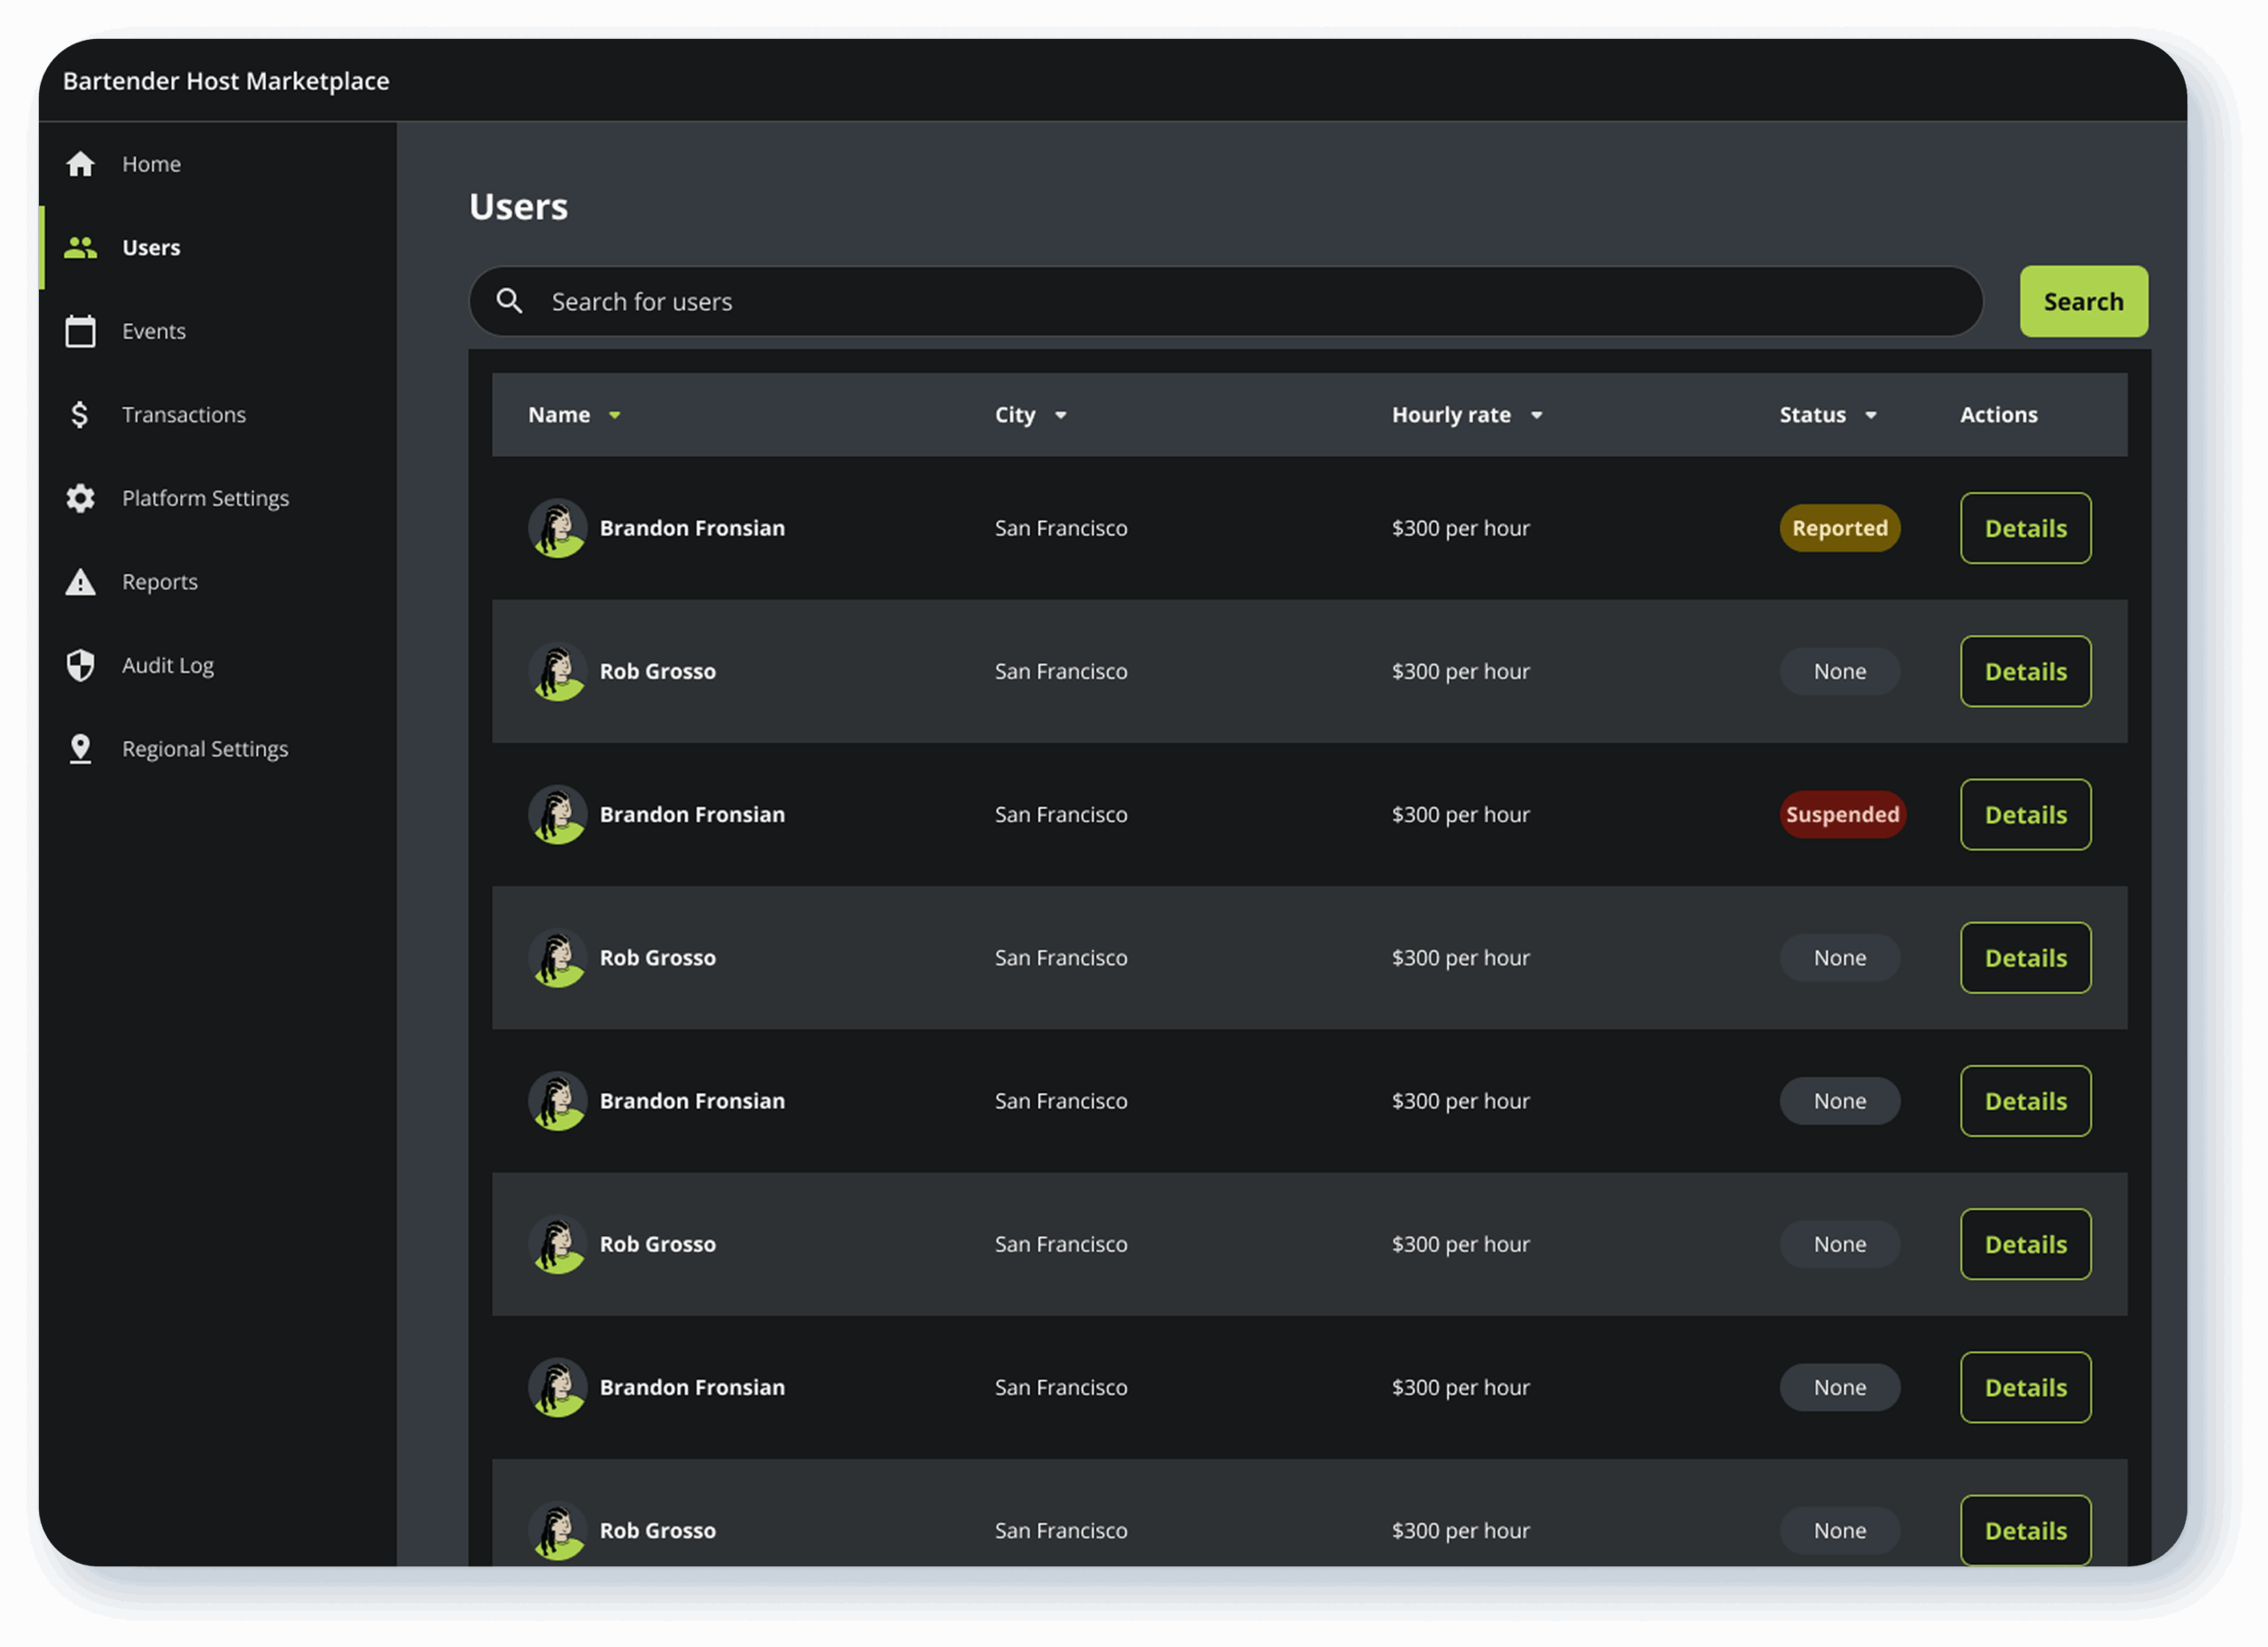Click the Home house icon in sidebar

click(80, 164)
